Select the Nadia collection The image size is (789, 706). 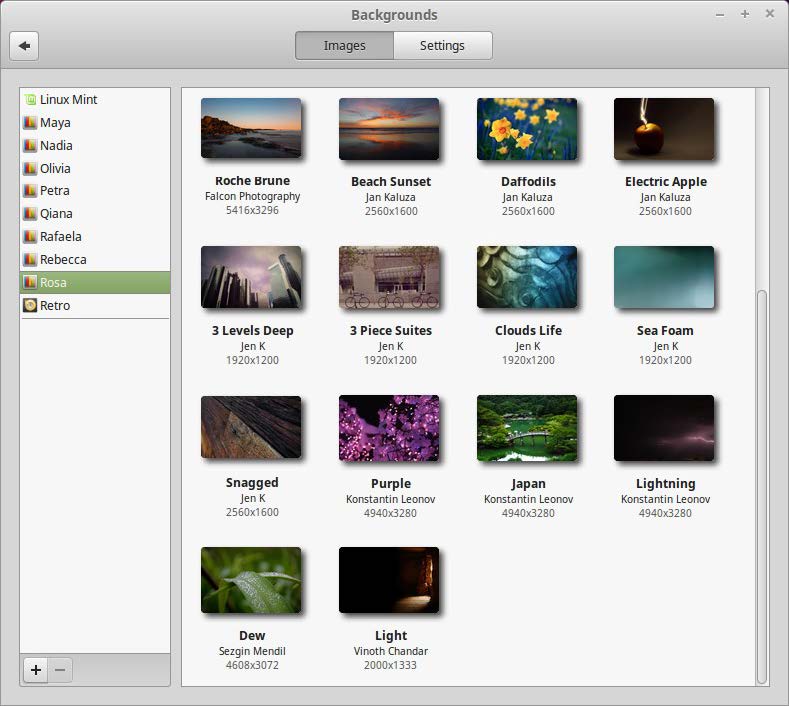tap(56, 146)
